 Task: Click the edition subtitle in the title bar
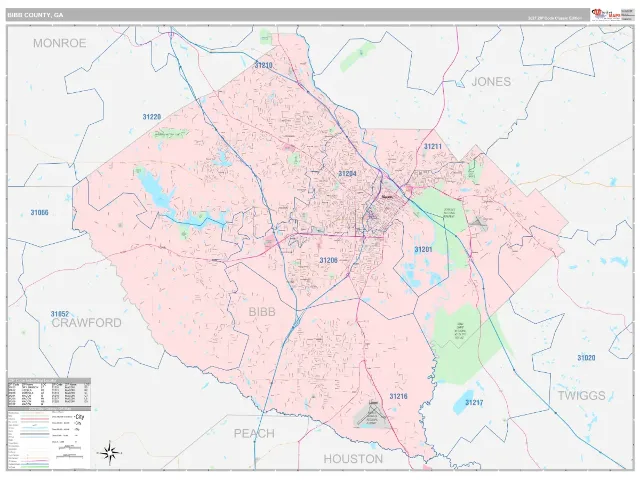click(x=555, y=18)
